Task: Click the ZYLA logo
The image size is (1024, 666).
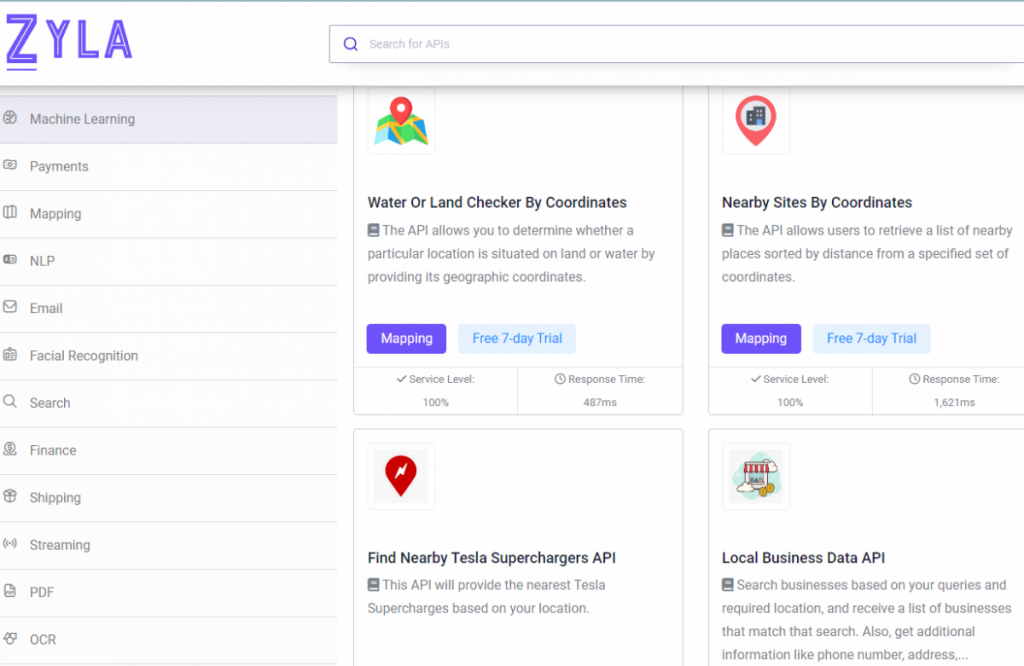Action: pos(69,41)
